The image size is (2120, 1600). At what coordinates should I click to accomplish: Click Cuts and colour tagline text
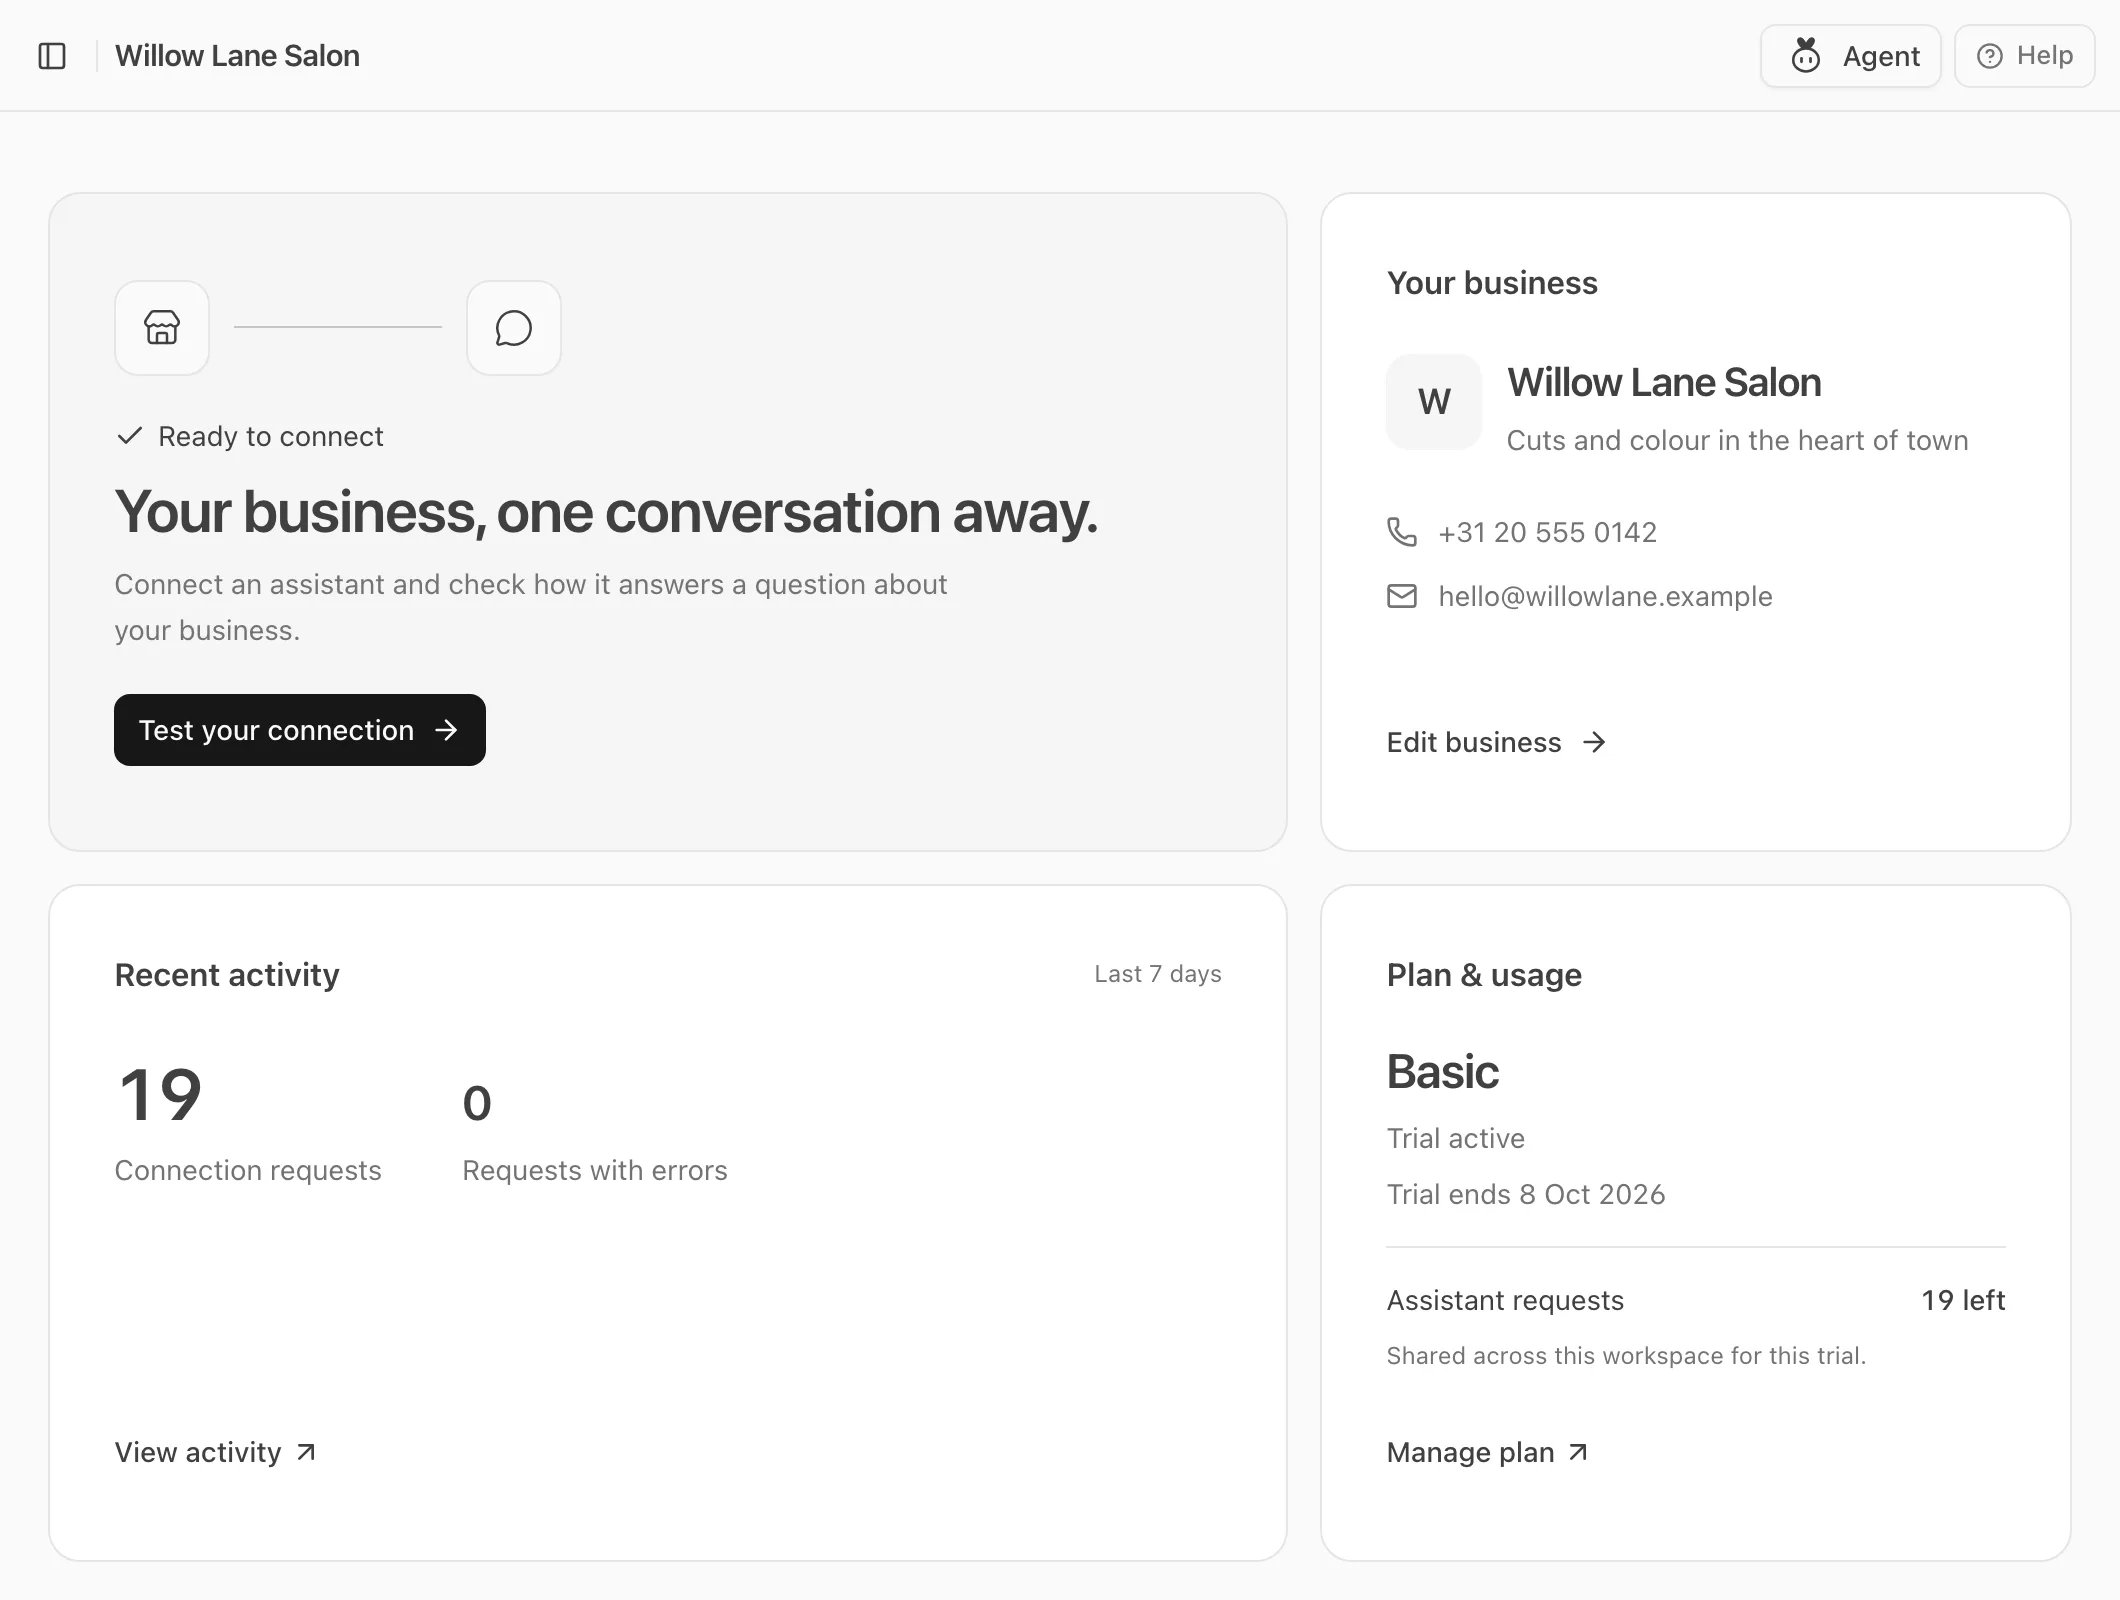pos(1737,440)
